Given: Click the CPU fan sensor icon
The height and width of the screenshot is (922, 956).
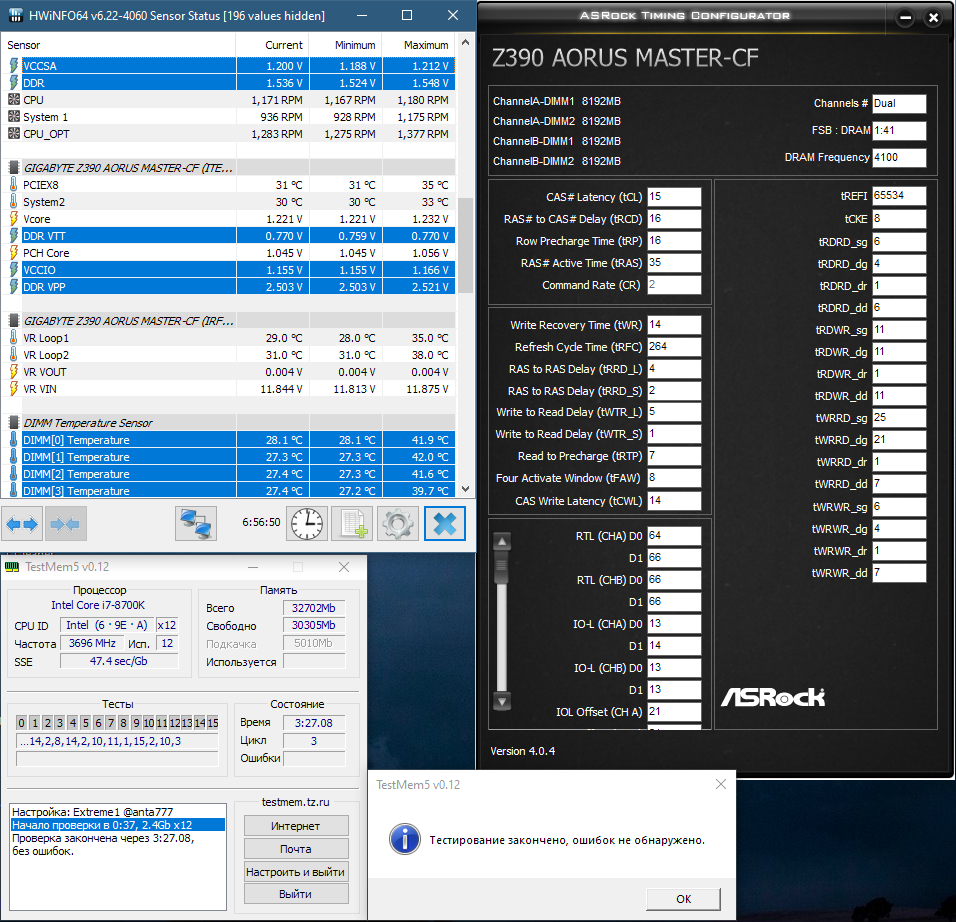Looking at the screenshot, I should pyautogui.click(x=13, y=99).
